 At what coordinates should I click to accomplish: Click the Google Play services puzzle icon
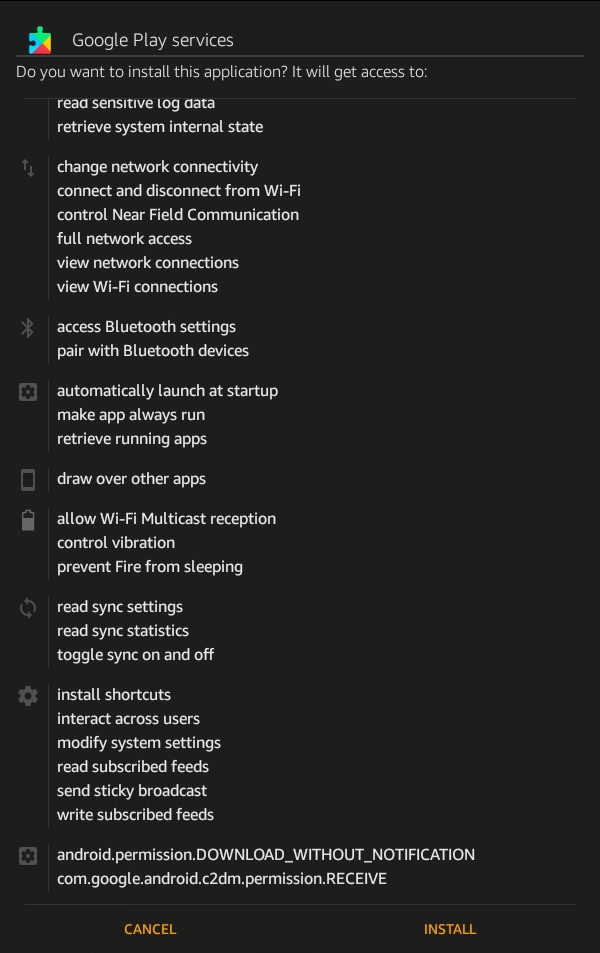[x=40, y=40]
